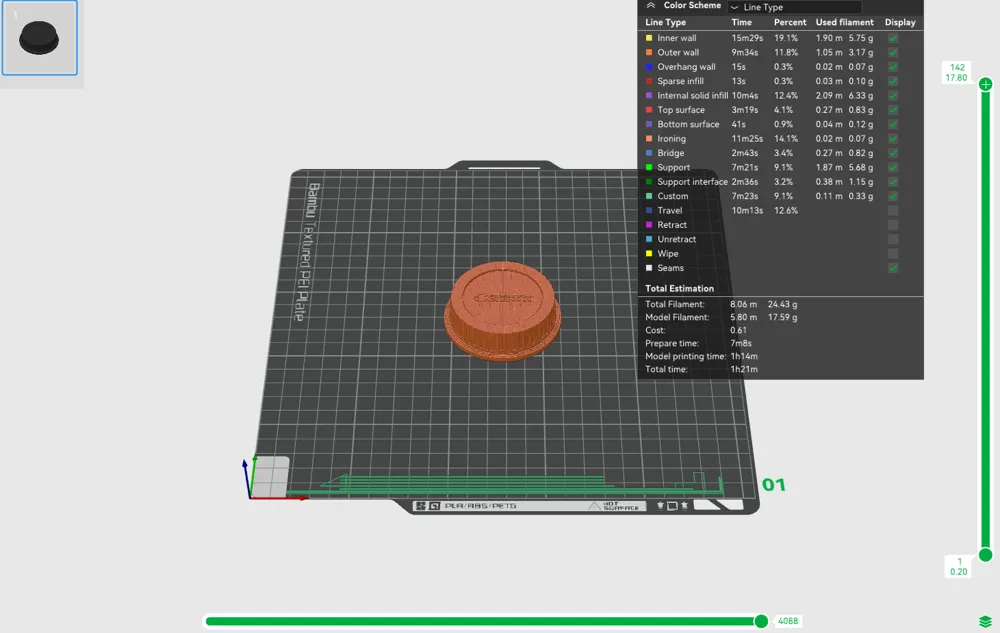Click the Outer wall orange color swatch
This screenshot has height=633, width=1000.
(650, 52)
